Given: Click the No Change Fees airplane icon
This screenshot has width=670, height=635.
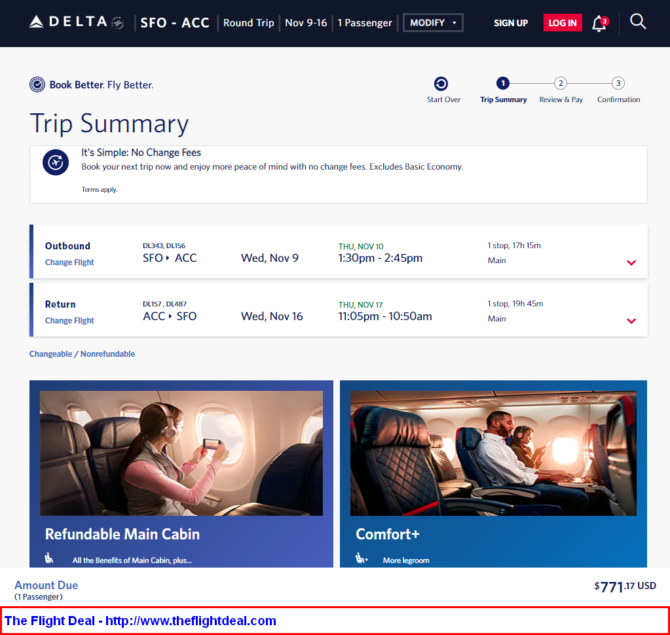Looking at the screenshot, I should click(56, 162).
